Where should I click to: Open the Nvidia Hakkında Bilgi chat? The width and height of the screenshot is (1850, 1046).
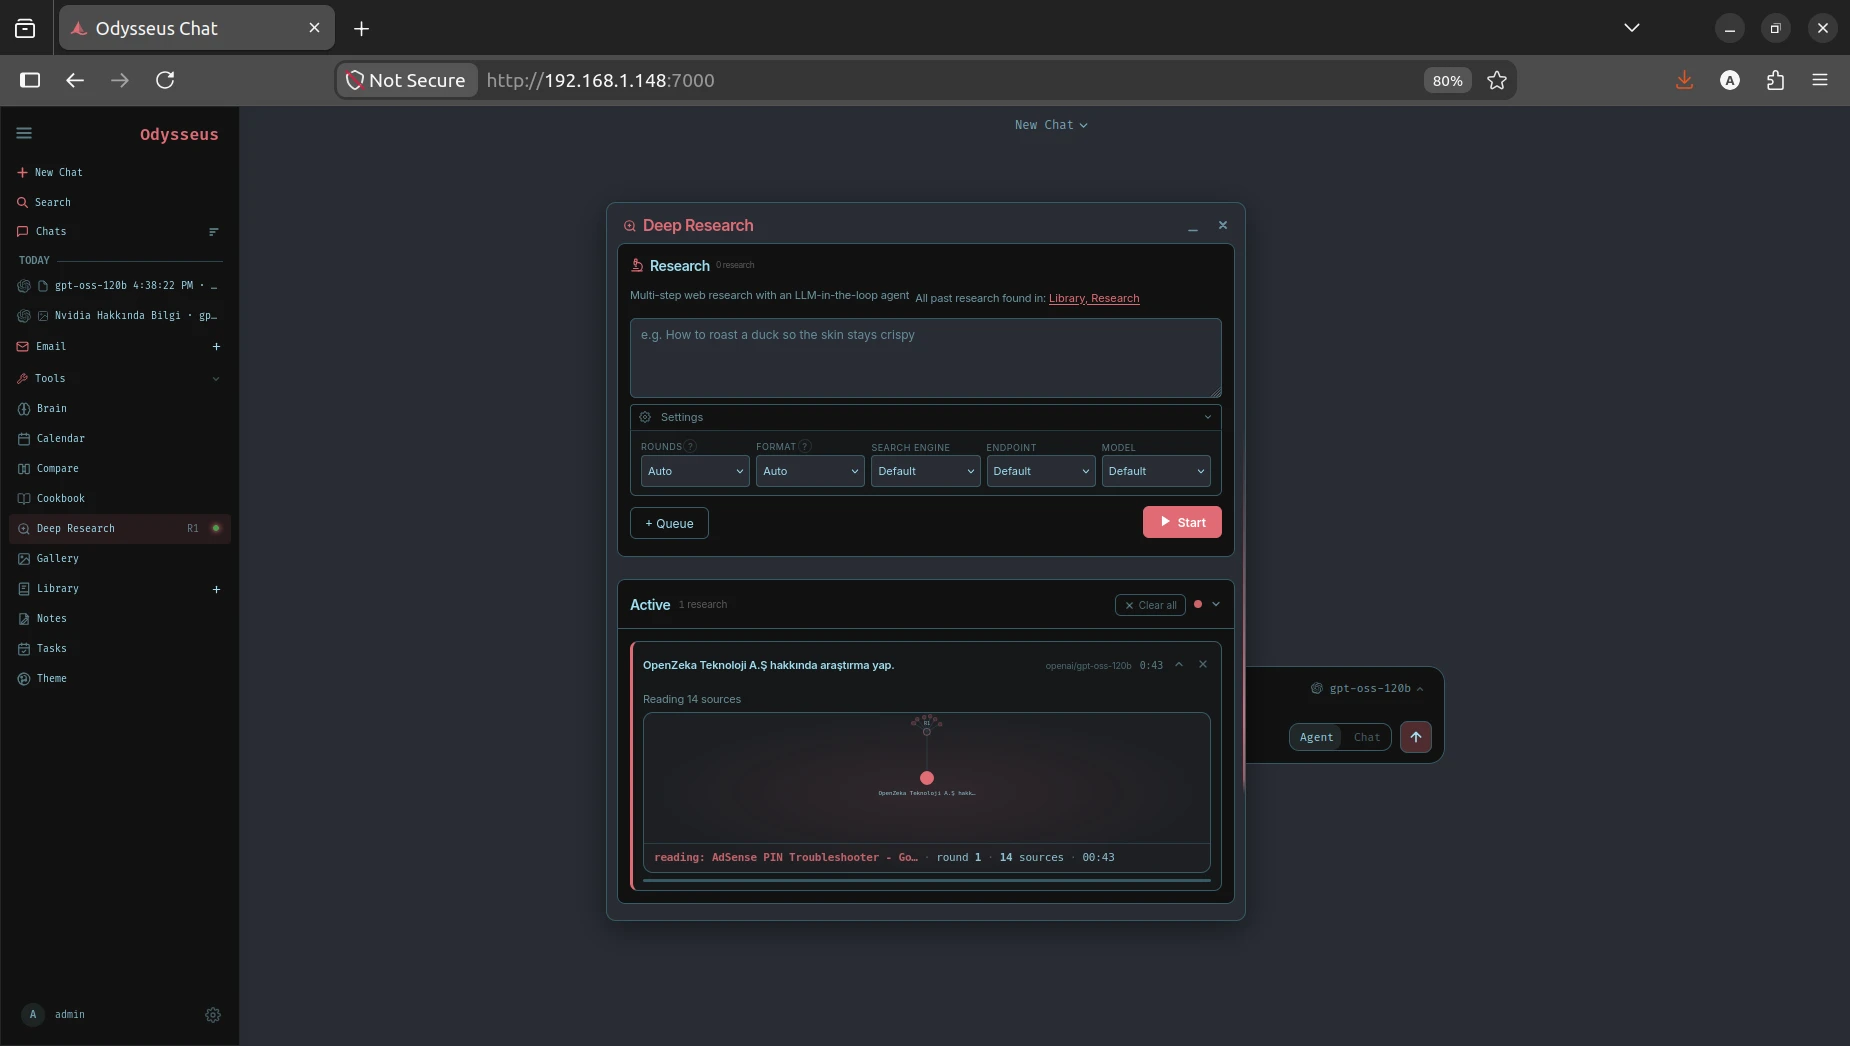click(x=120, y=315)
